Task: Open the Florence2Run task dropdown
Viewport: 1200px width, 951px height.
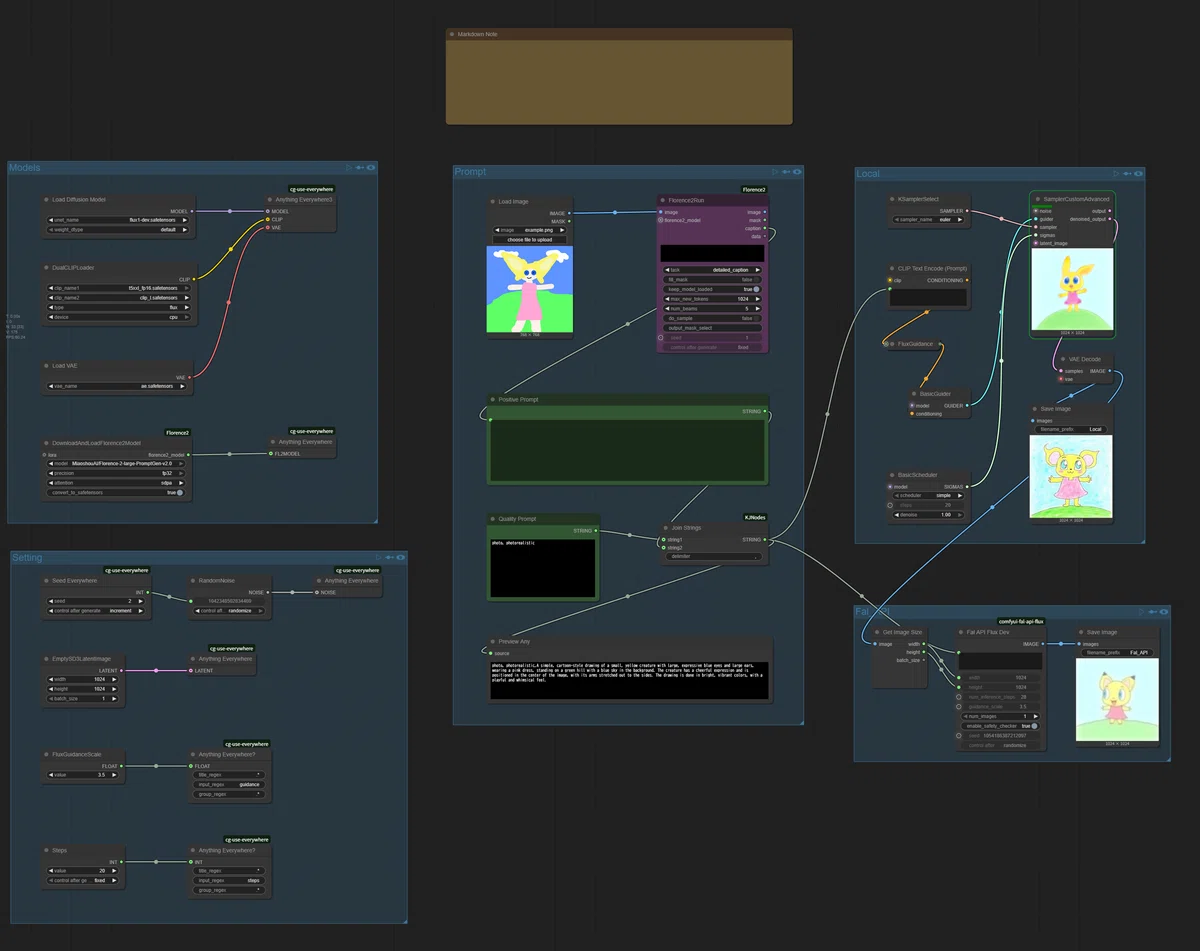Action: click(713, 270)
